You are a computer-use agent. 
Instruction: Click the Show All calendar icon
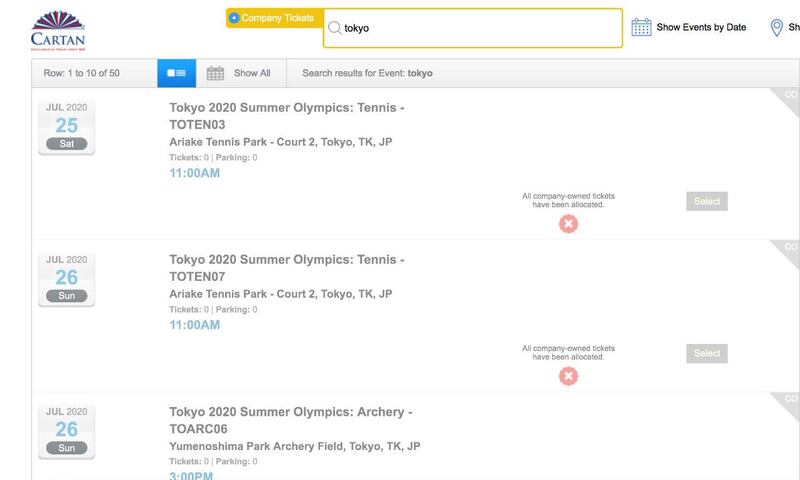coord(215,73)
